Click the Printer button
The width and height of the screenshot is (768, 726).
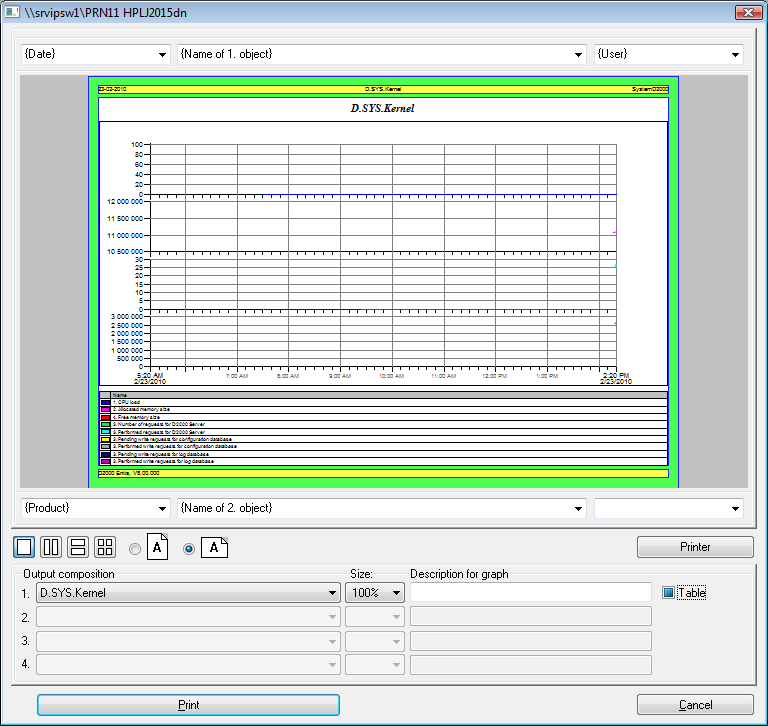pyautogui.click(x=695, y=547)
